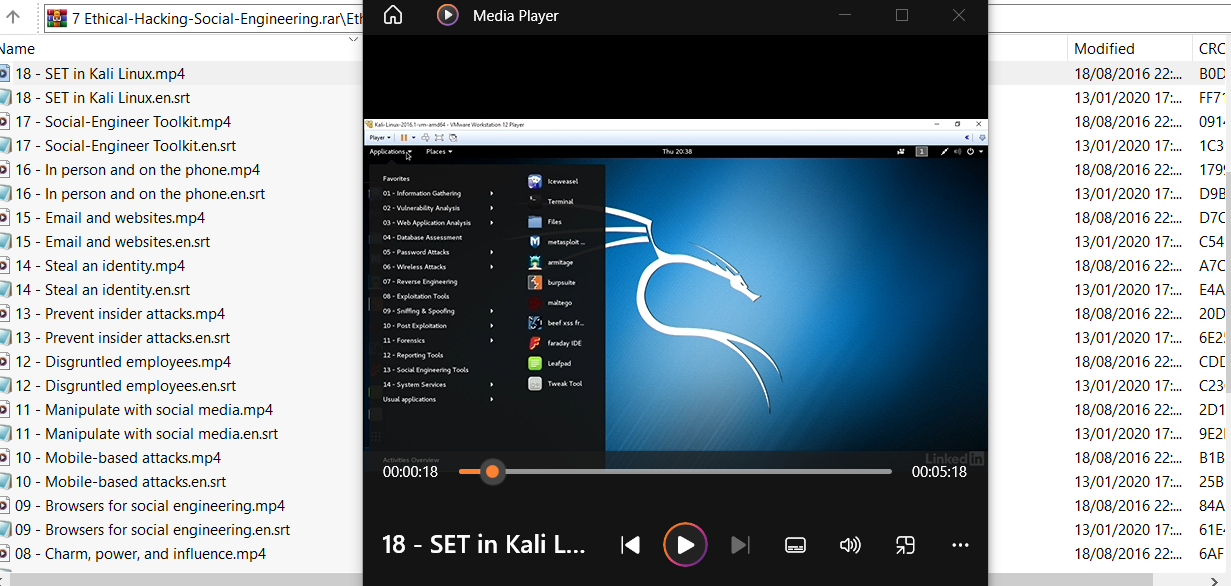Click the Terminal icon in video
This screenshot has height=586, width=1231.
click(535, 201)
